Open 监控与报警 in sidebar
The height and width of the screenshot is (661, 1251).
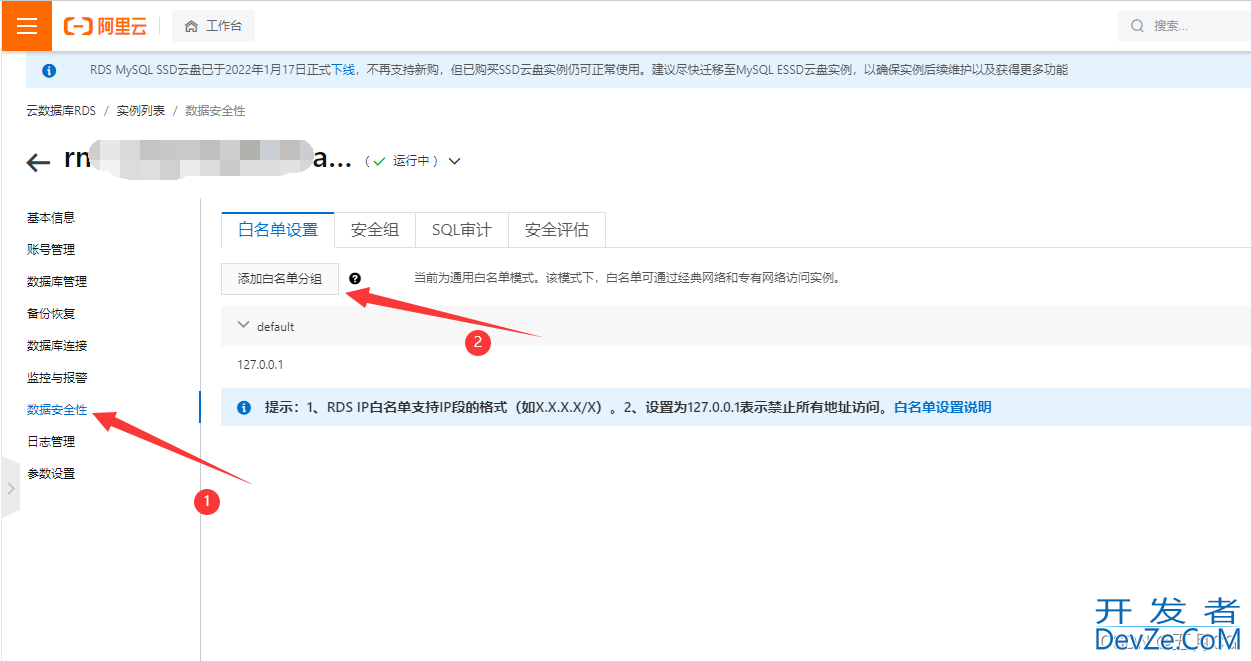57,378
